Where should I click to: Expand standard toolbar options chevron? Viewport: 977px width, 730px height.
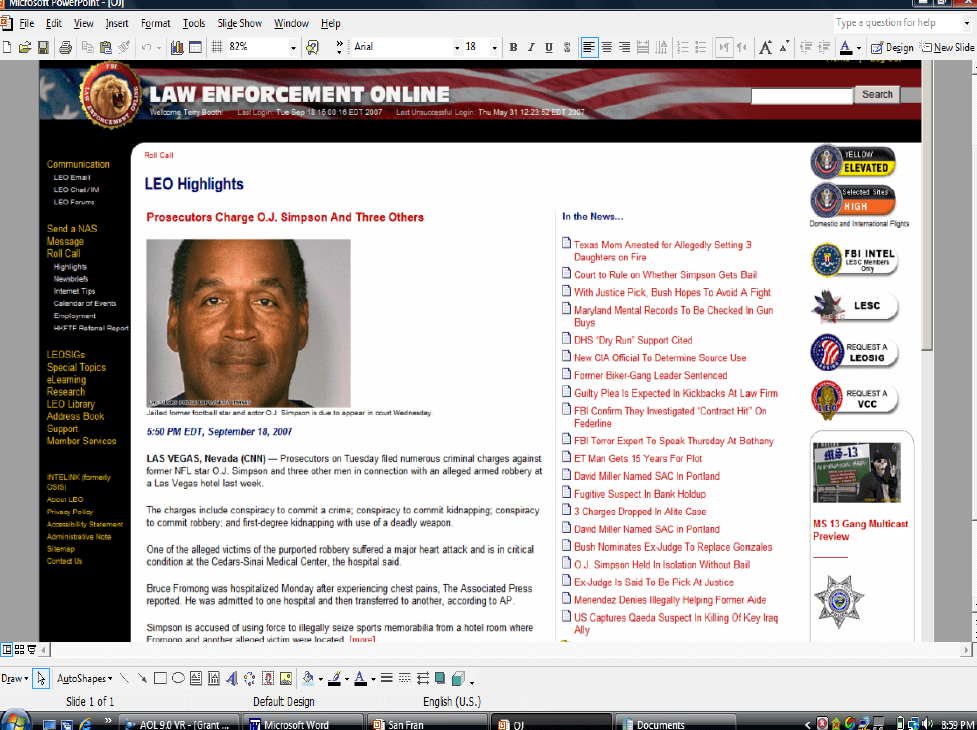(339, 47)
